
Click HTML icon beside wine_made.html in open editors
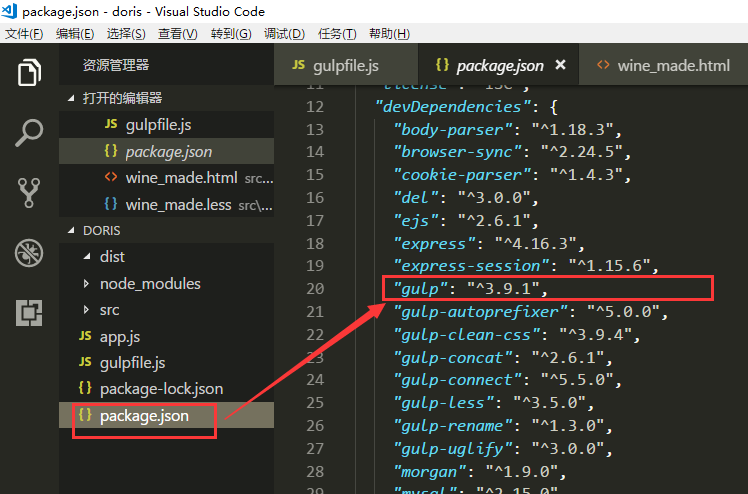pyautogui.click(x=111, y=177)
